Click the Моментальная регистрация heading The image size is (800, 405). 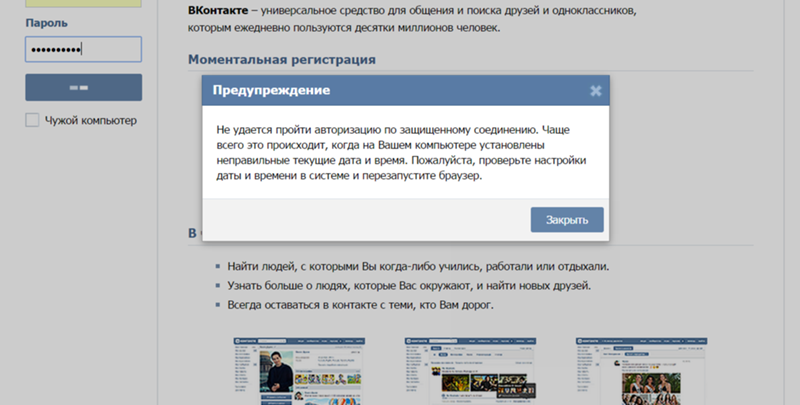click(x=282, y=60)
